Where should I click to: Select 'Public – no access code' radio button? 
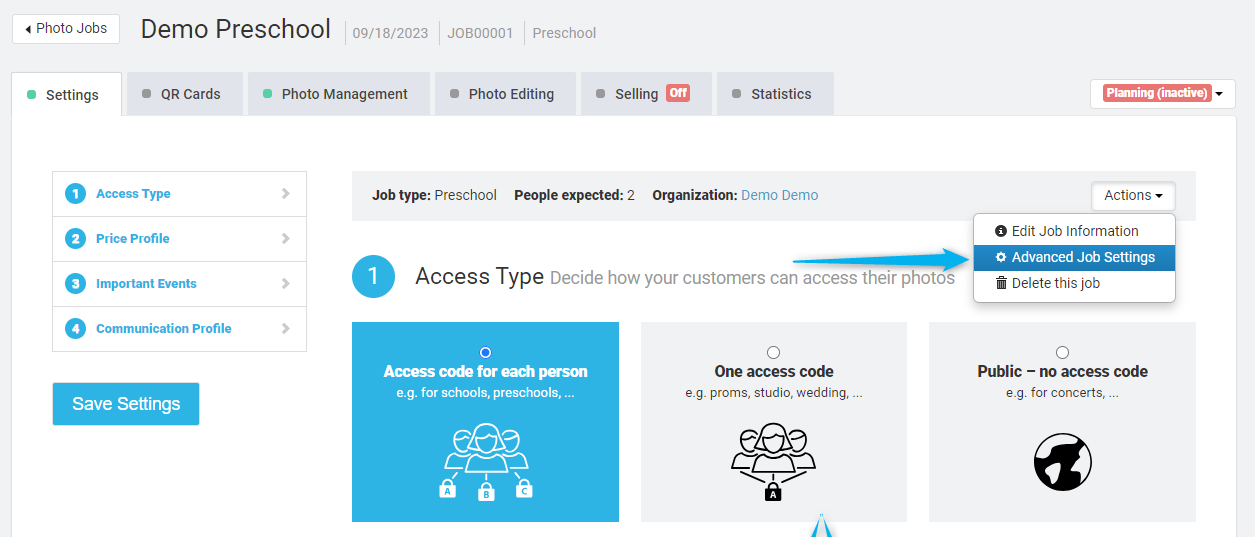tap(1062, 352)
